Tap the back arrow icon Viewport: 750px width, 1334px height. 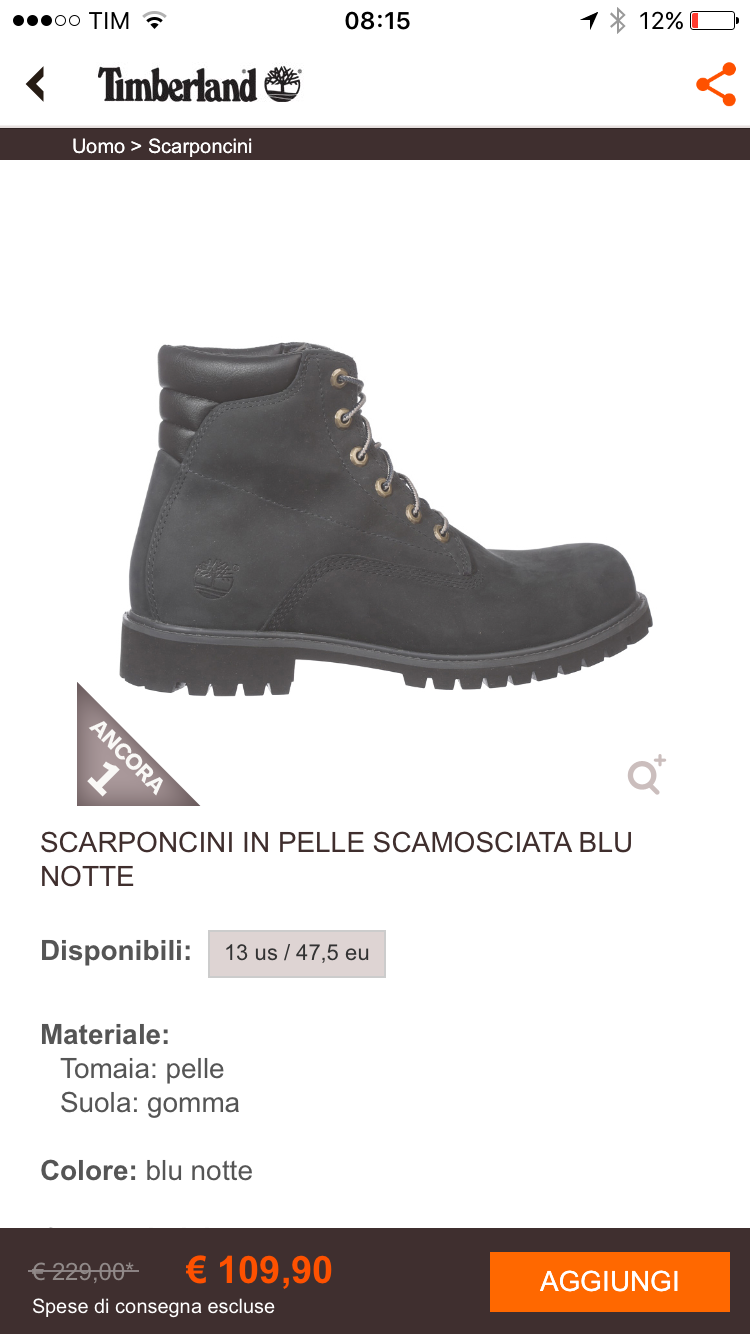pyautogui.click(x=36, y=85)
